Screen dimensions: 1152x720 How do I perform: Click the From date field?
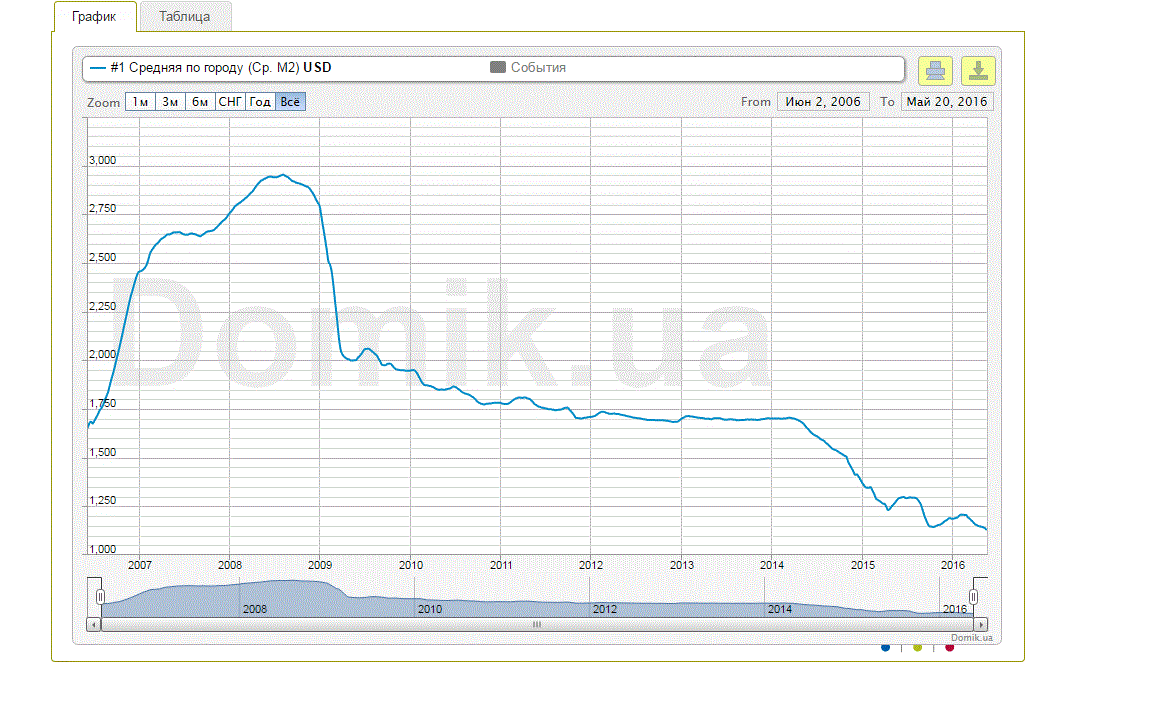pos(823,102)
